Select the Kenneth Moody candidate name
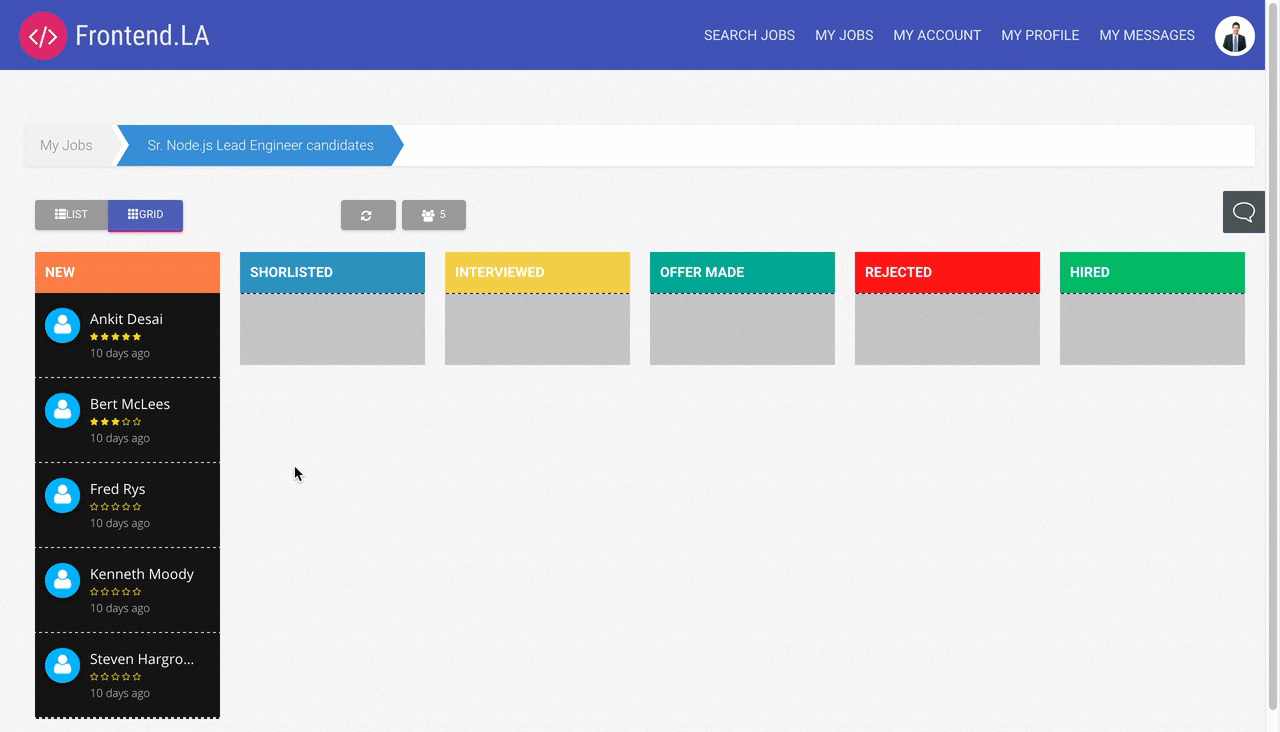Image resolution: width=1280 pixels, height=732 pixels. coord(142,574)
